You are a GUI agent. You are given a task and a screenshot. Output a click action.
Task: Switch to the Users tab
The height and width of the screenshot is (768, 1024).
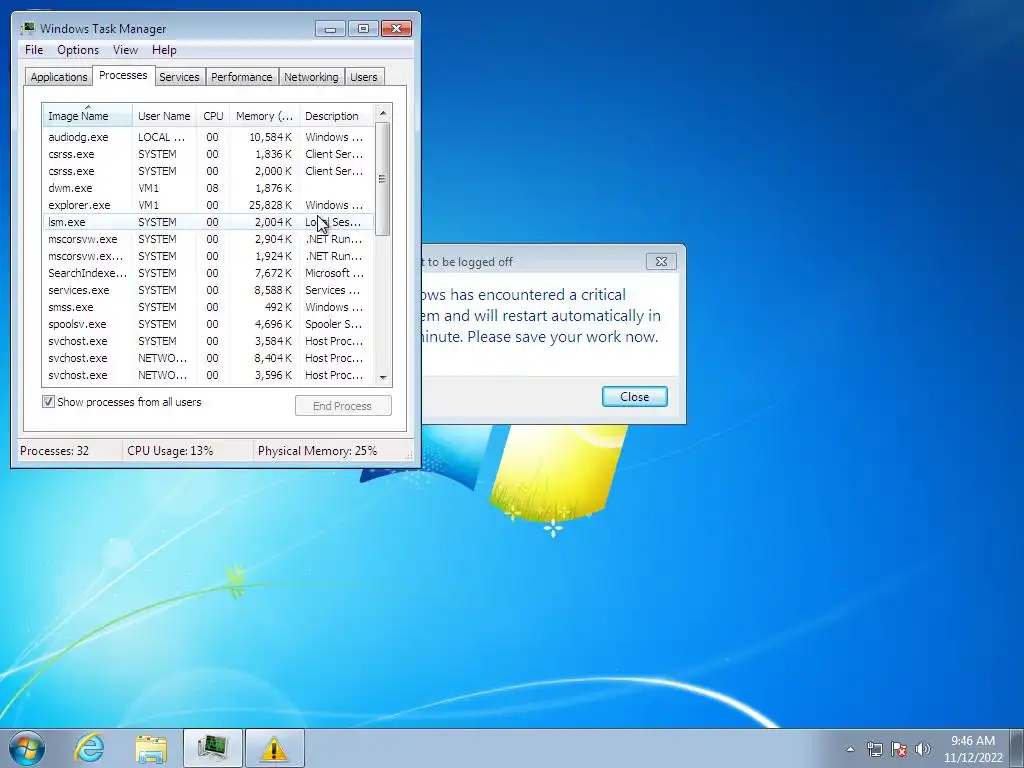[364, 76]
